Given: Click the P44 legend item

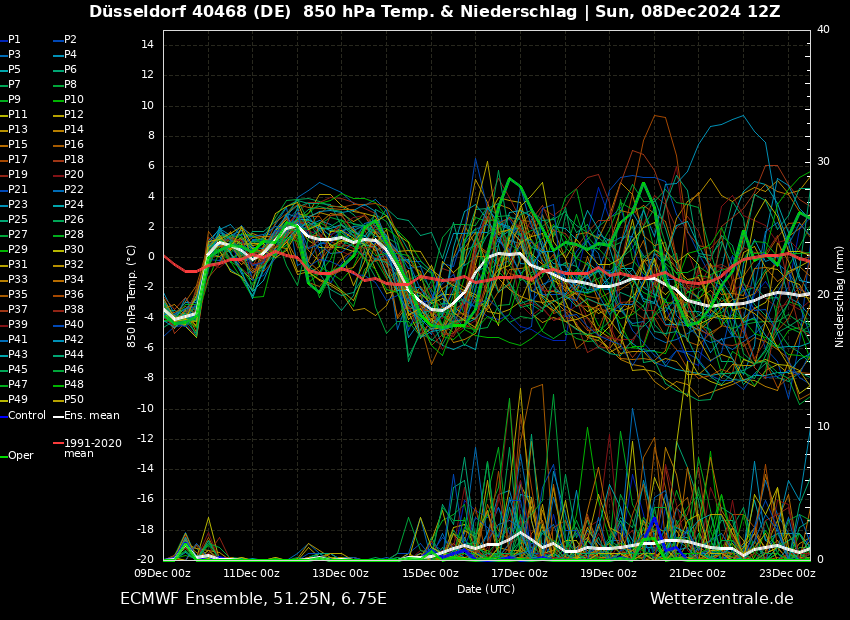Looking at the screenshot, I should click(74, 355).
